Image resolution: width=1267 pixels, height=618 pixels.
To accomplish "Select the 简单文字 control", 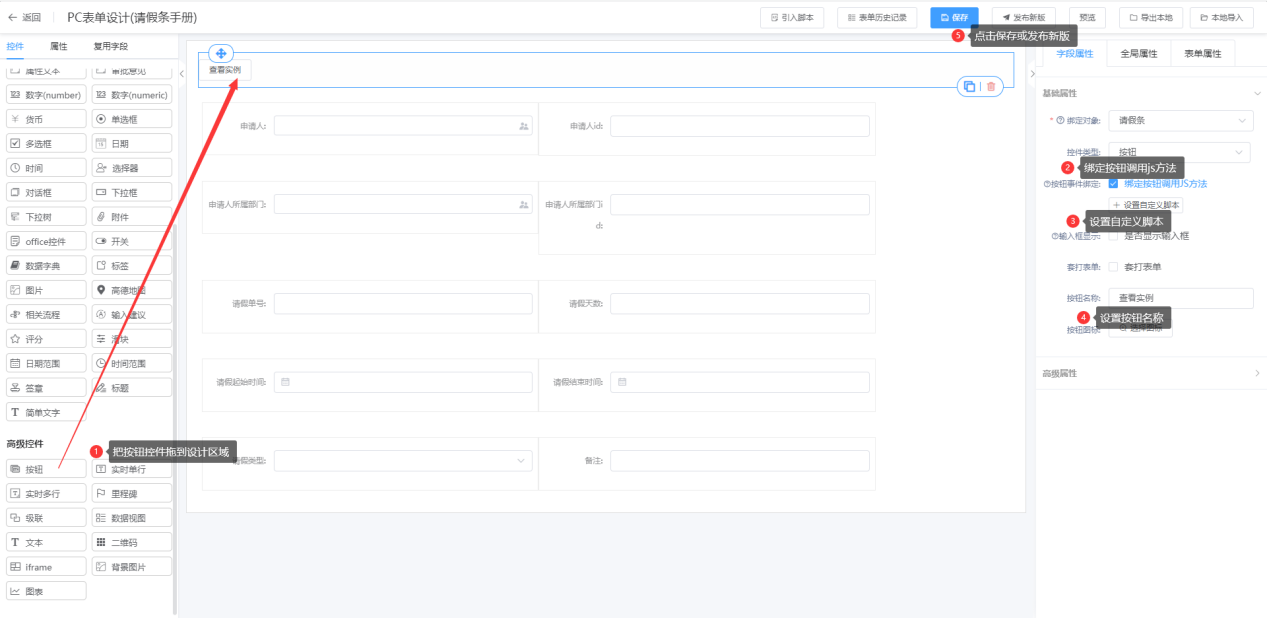I will tap(46, 412).
